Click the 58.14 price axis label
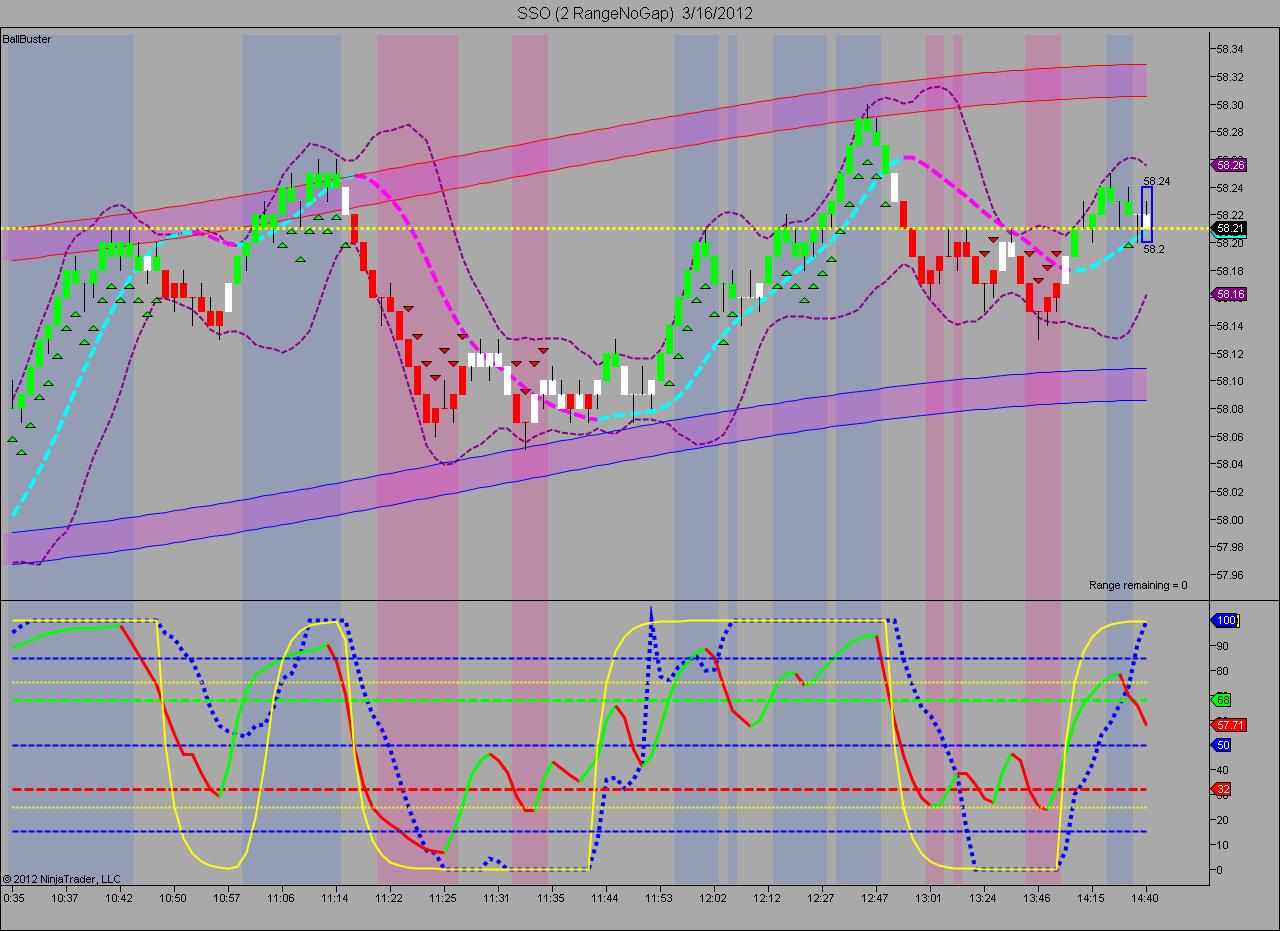 (1230, 326)
